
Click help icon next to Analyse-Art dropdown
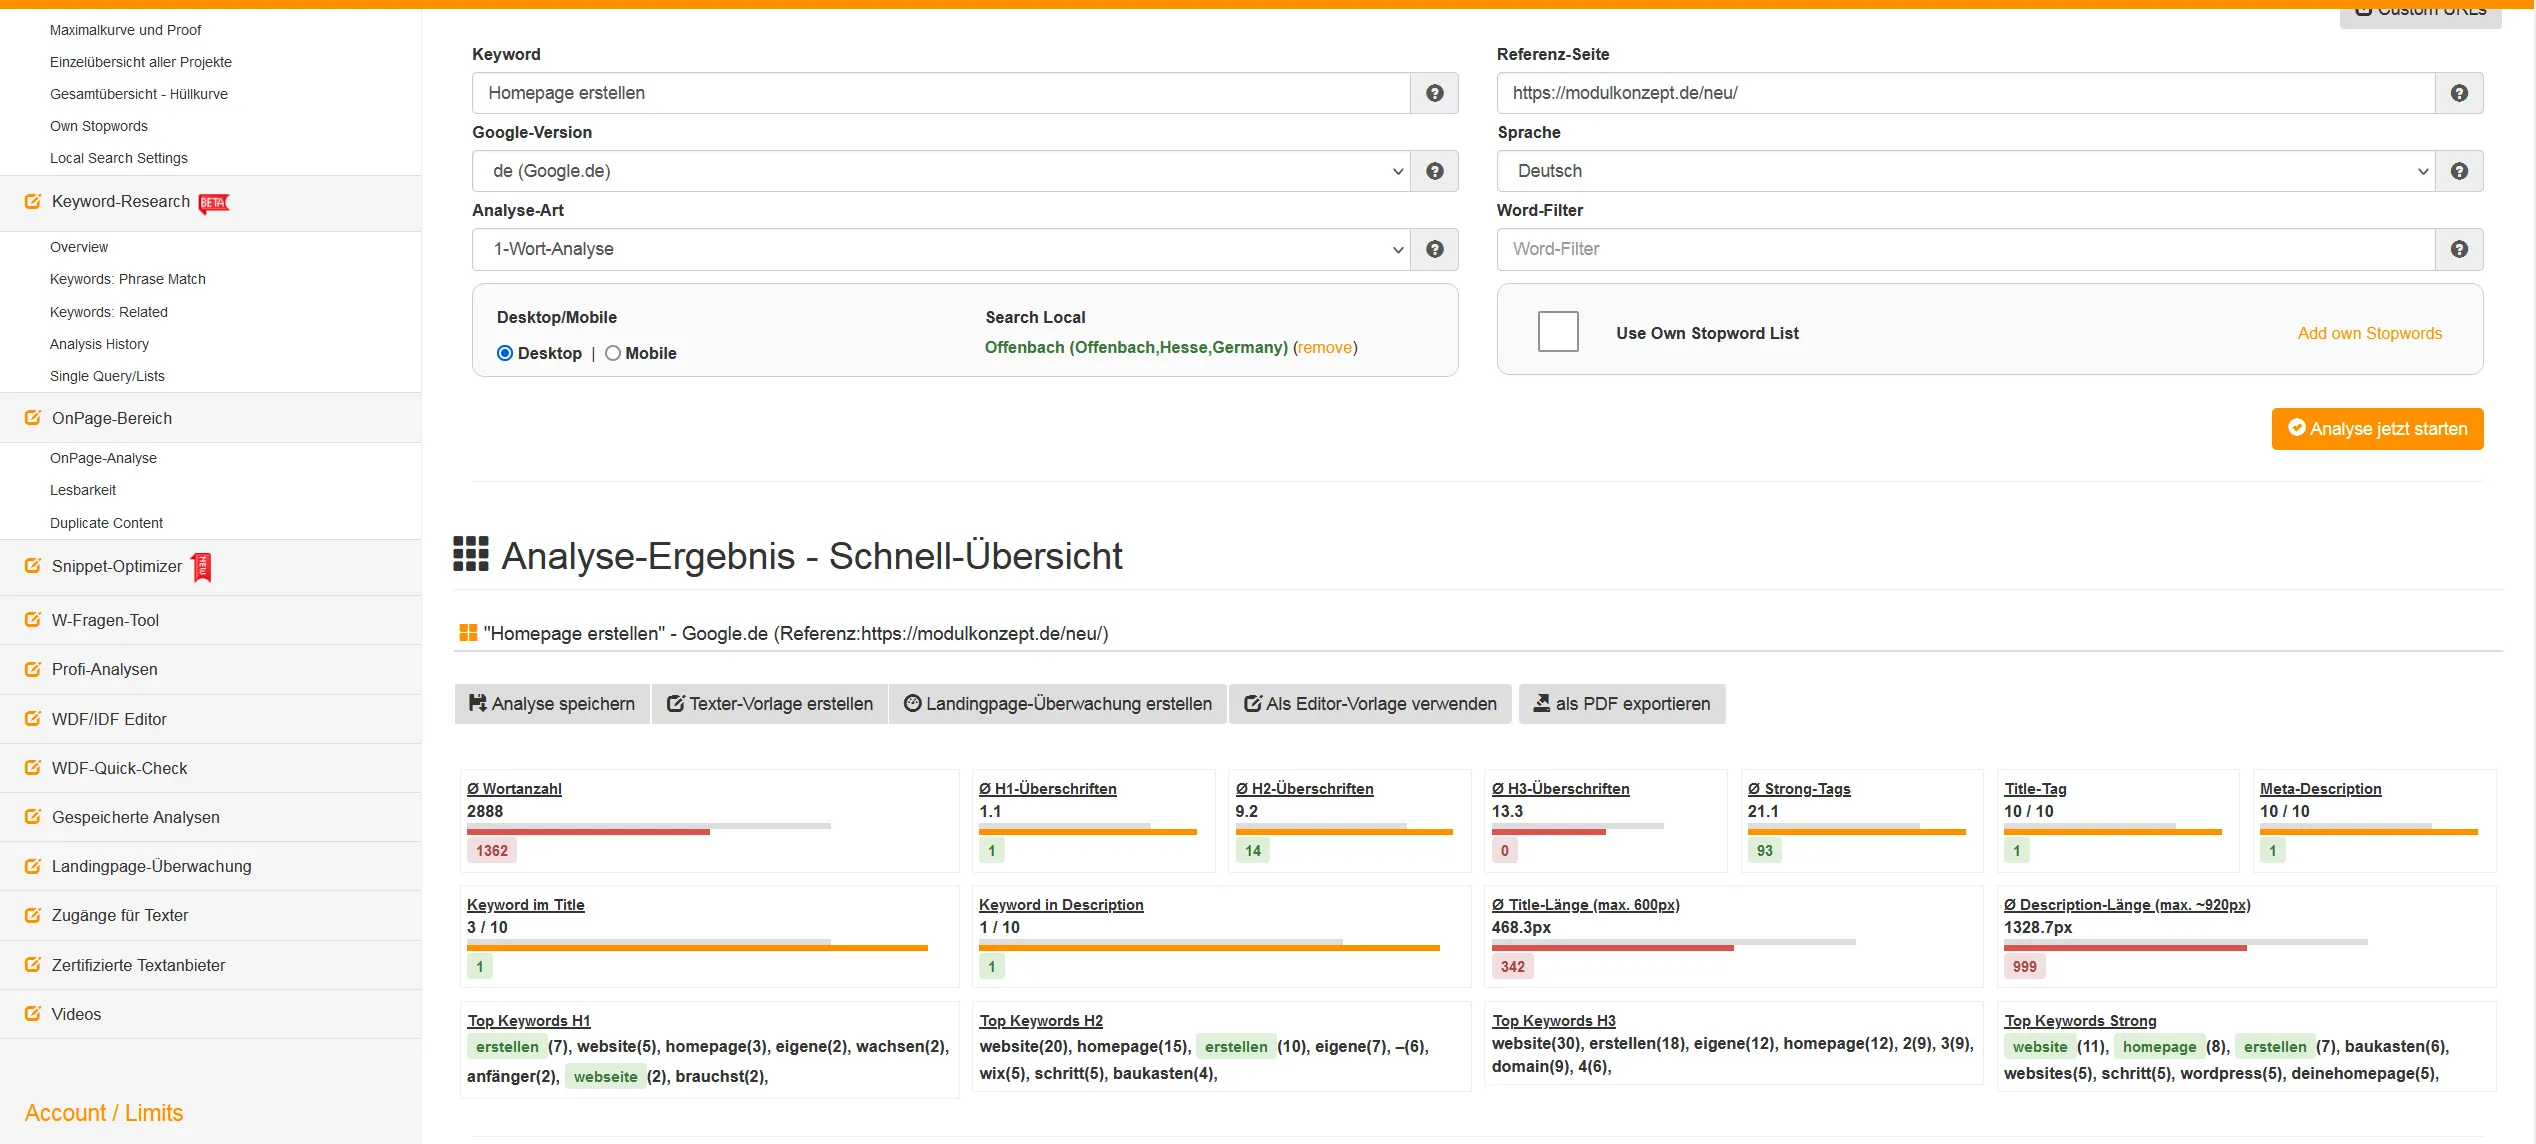1434,249
